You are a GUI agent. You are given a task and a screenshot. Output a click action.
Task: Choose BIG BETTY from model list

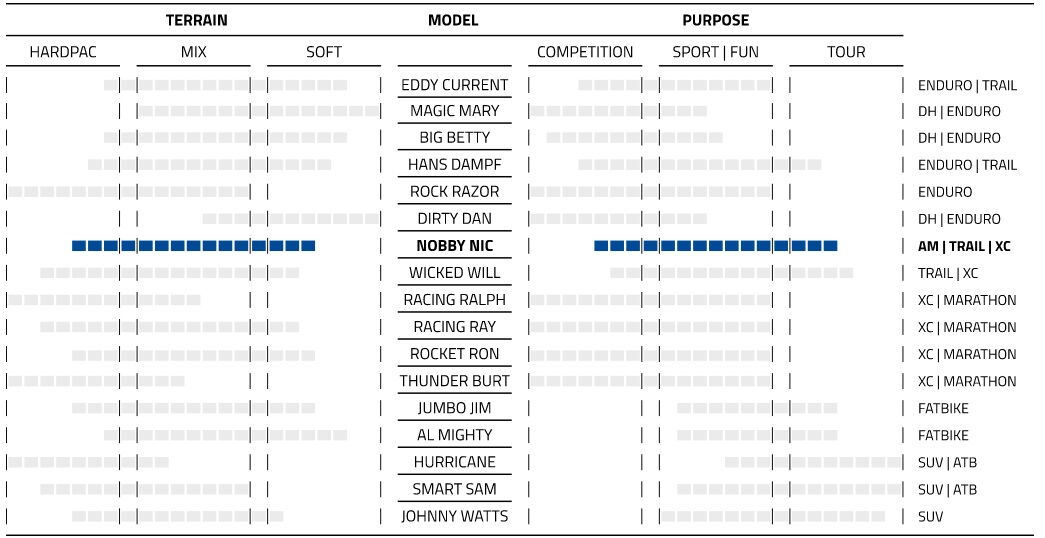point(455,138)
